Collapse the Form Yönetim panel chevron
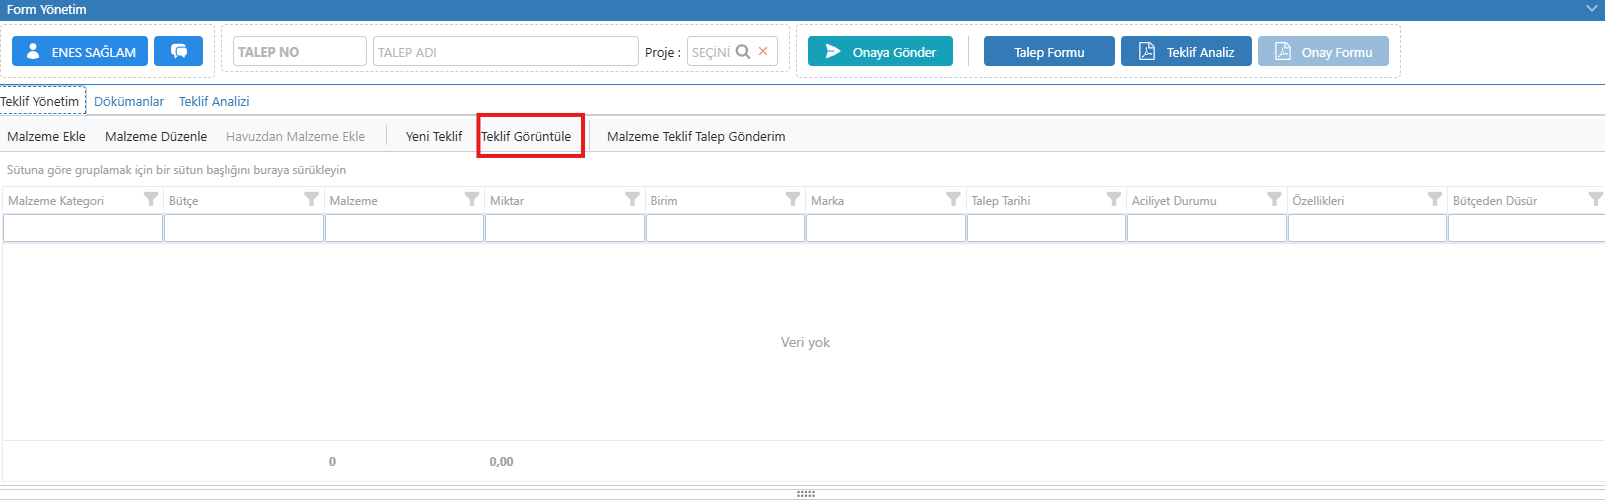The height and width of the screenshot is (504, 1605). point(1592,9)
